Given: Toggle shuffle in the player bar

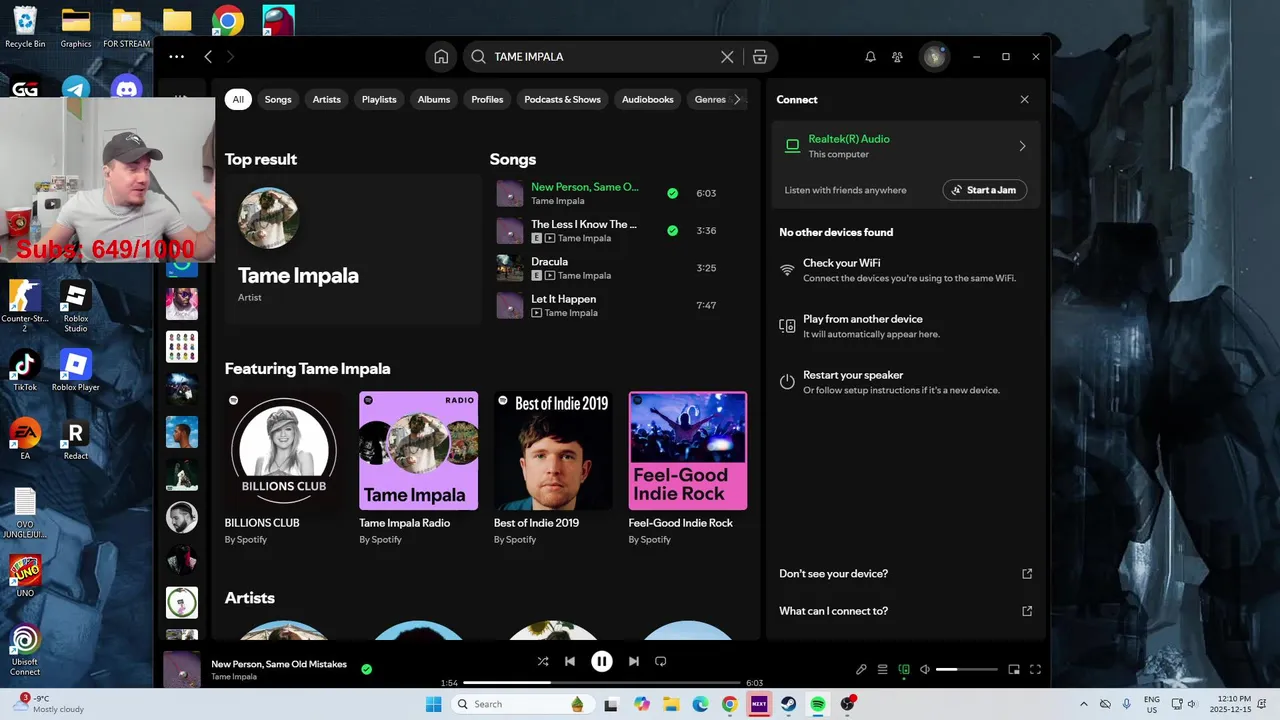Looking at the screenshot, I should [542, 661].
